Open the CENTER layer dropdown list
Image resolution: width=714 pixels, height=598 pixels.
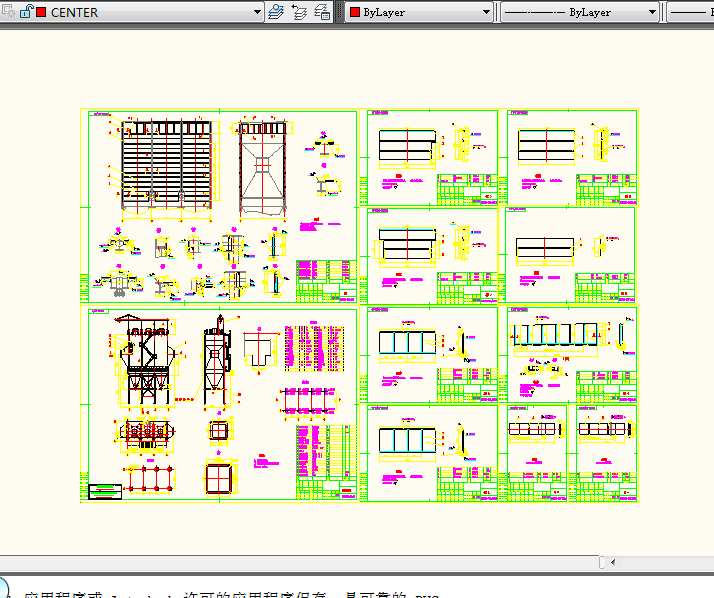[x=257, y=12]
